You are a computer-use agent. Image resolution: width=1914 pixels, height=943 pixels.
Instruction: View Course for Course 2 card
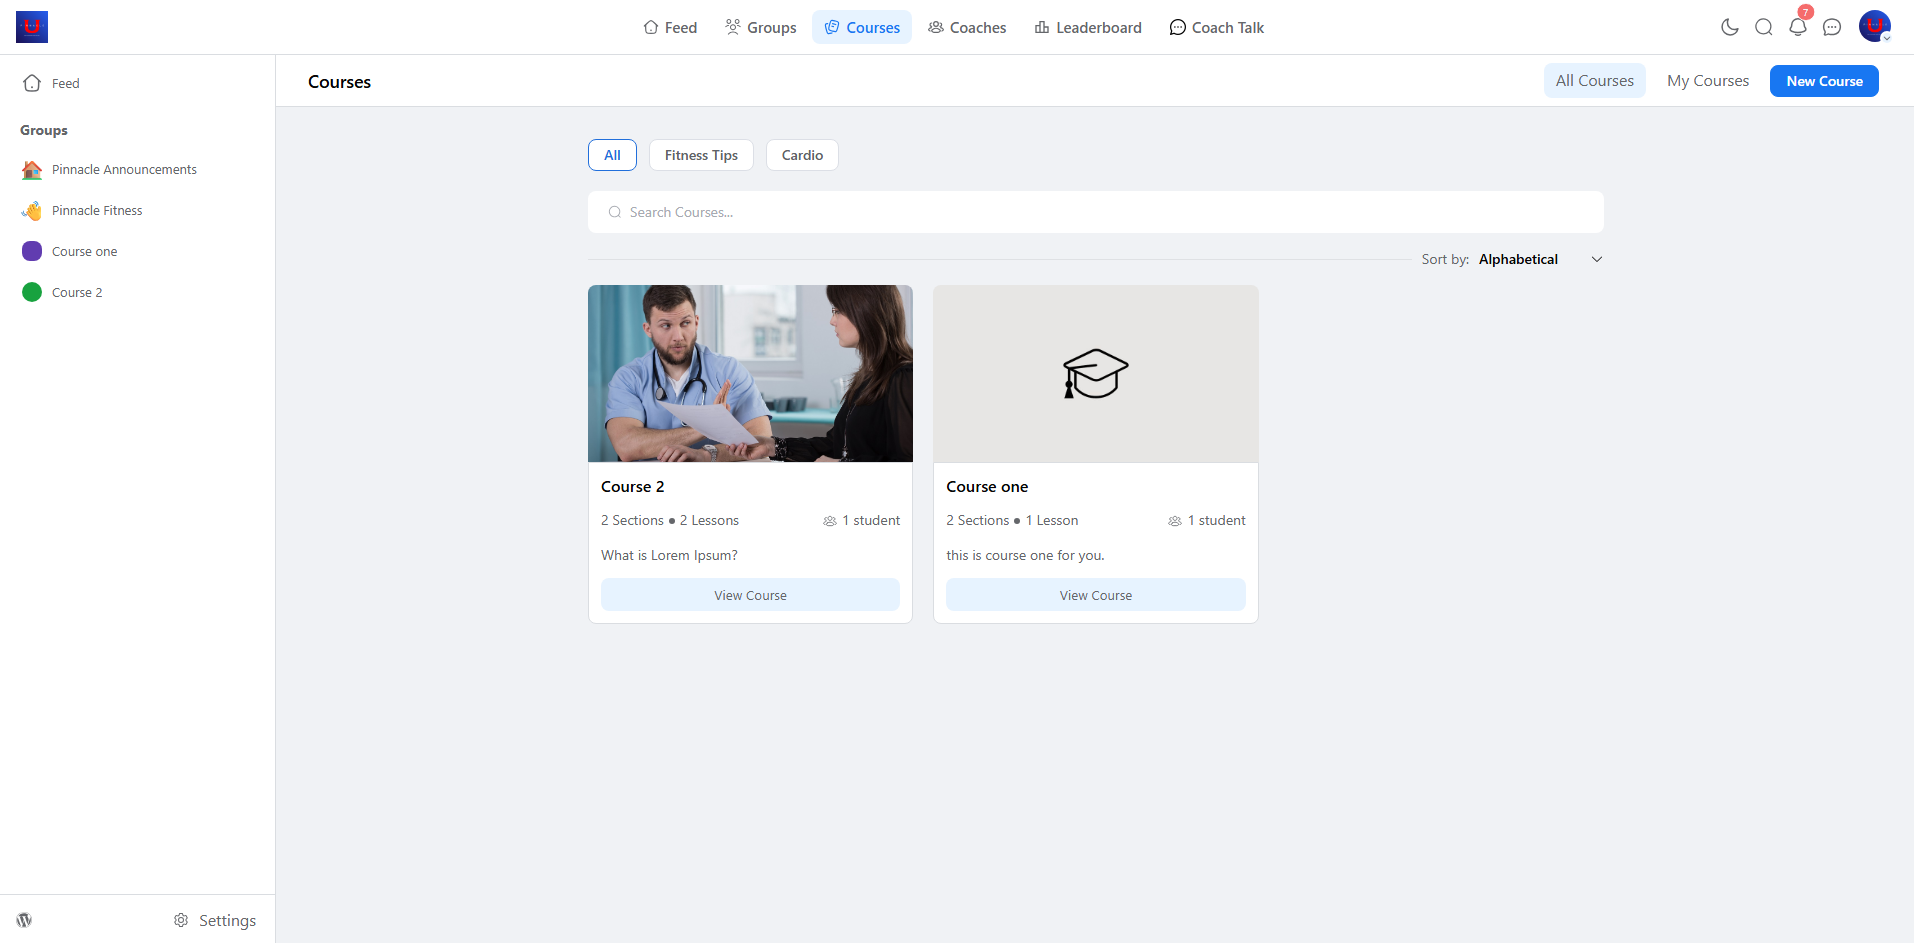click(750, 595)
